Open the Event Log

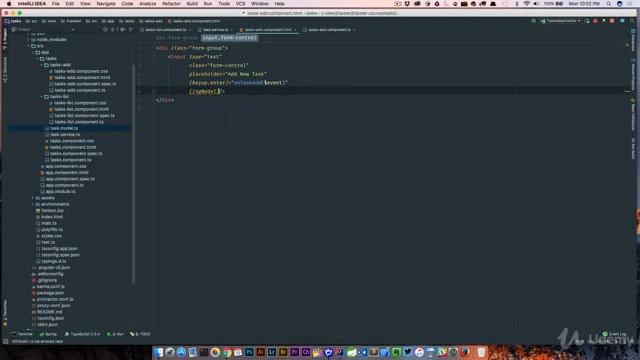[x=615, y=334]
